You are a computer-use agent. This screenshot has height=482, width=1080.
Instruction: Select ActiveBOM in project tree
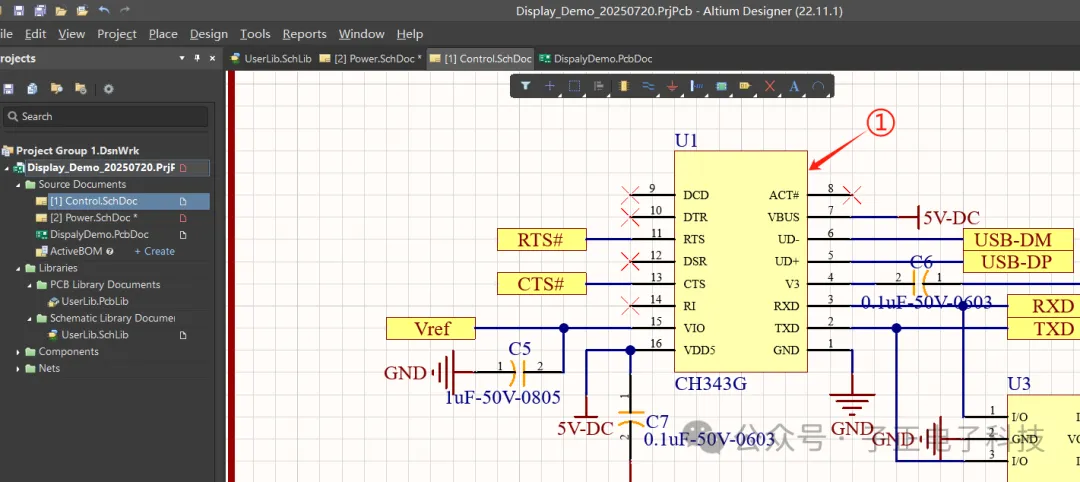[x=76, y=251]
